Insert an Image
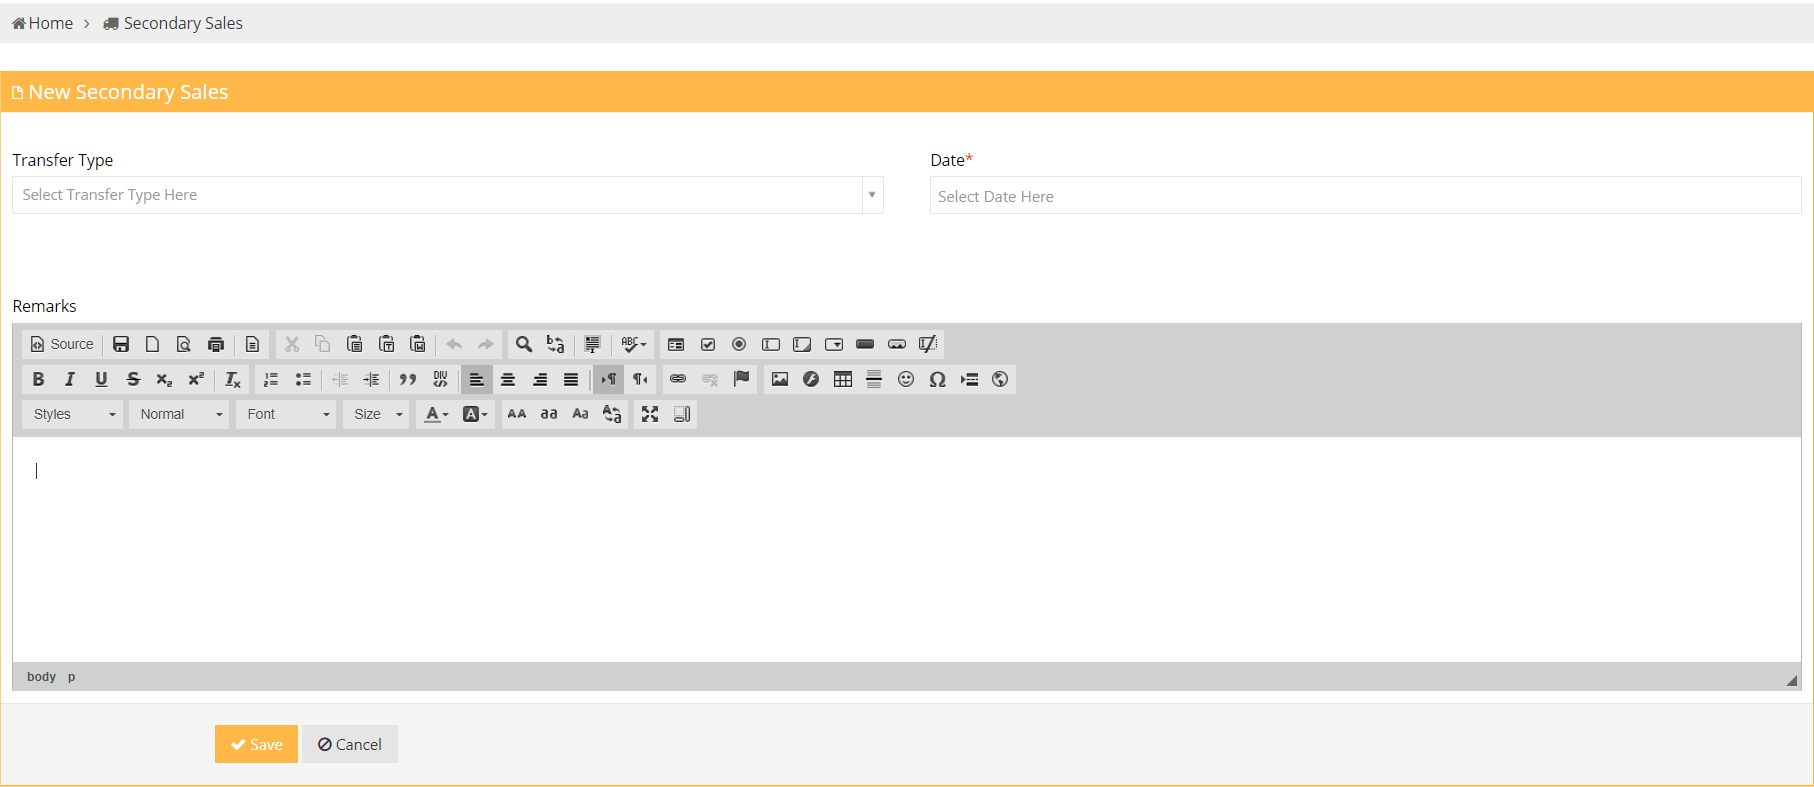This screenshot has height=787, width=1814. coord(780,379)
